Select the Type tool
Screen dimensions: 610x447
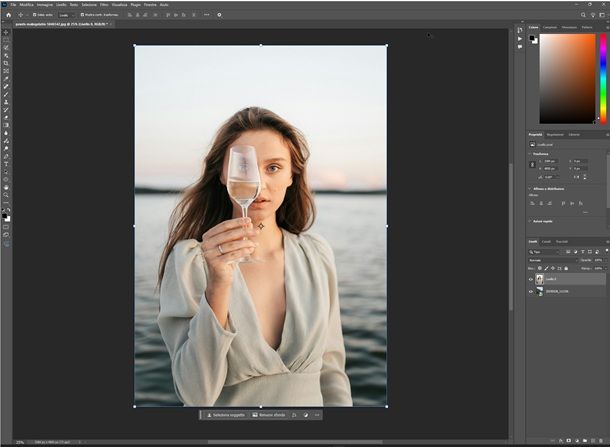pos(6,164)
